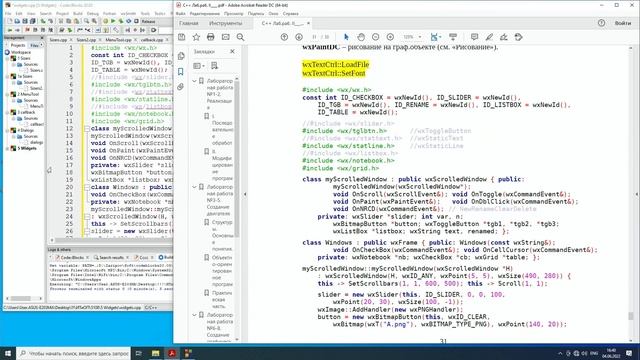The width and height of the screenshot is (640, 360).
Task: Click the Войти sign-in button
Action: tap(622, 23)
